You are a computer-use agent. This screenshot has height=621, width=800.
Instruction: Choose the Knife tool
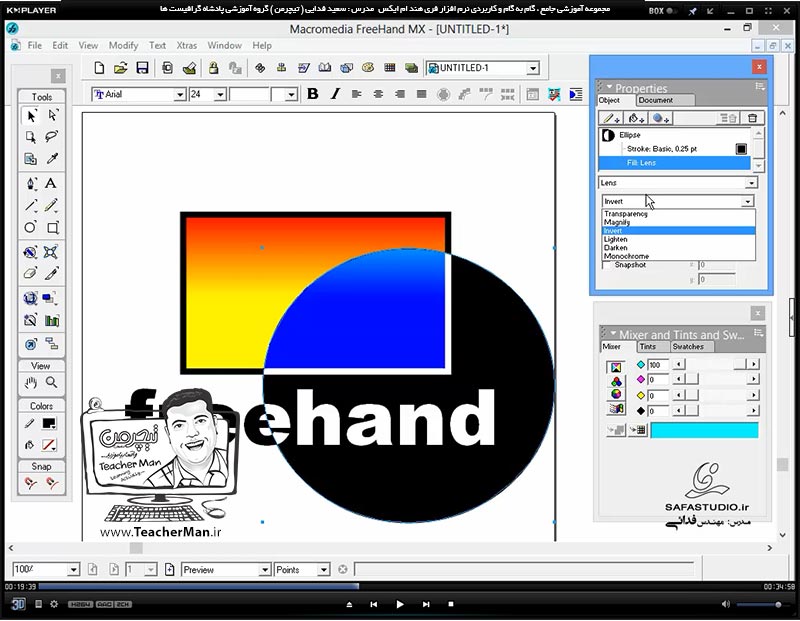pyautogui.click(x=51, y=274)
